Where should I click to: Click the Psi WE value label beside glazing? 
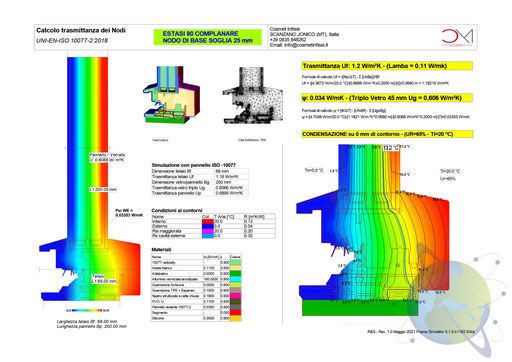[x=129, y=213]
